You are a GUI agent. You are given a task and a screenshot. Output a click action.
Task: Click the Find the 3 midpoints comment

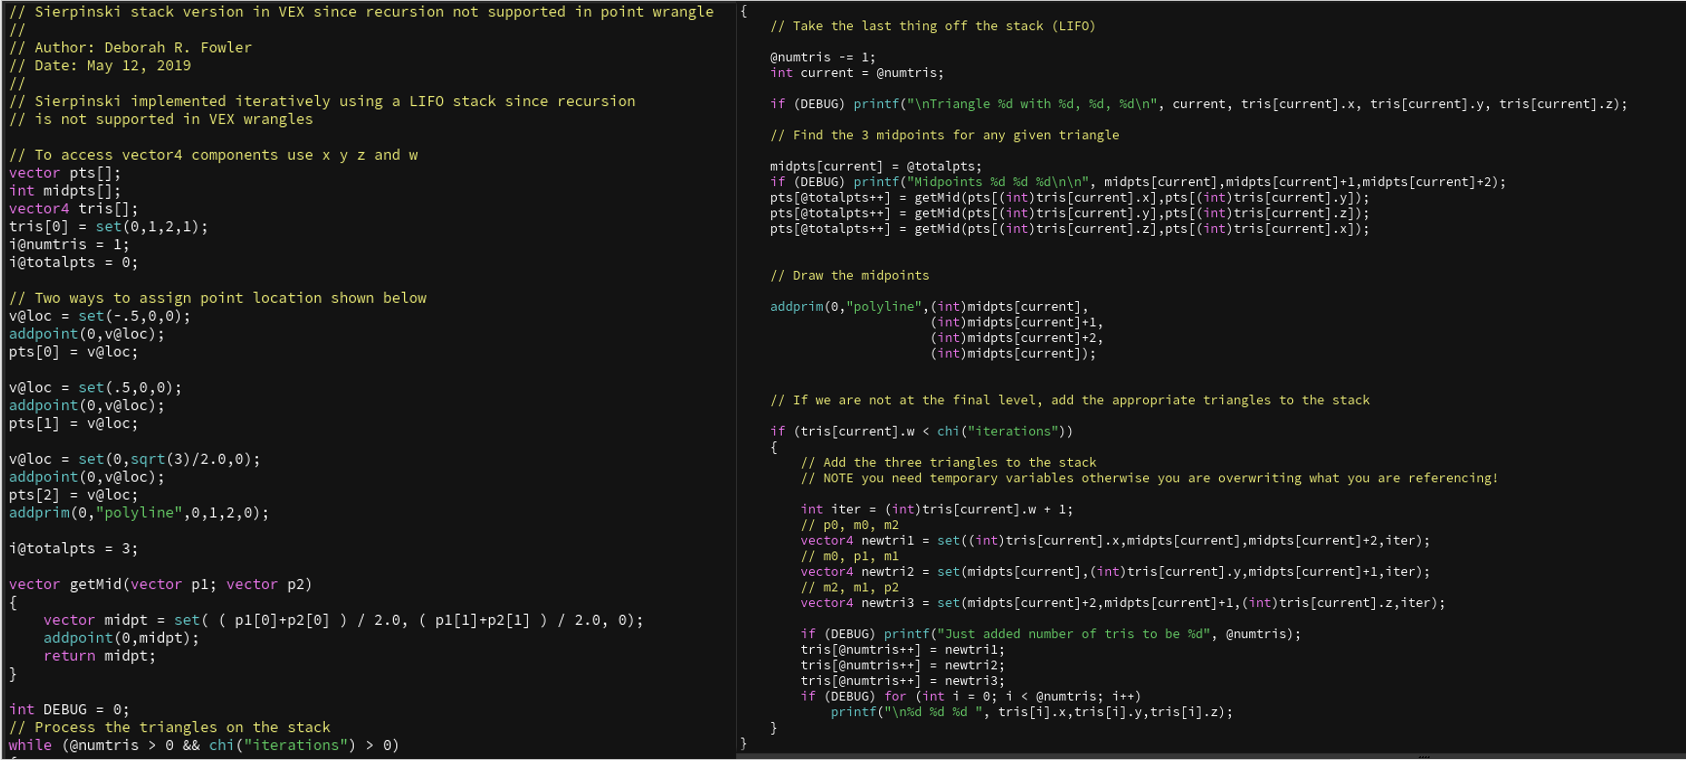(944, 135)
